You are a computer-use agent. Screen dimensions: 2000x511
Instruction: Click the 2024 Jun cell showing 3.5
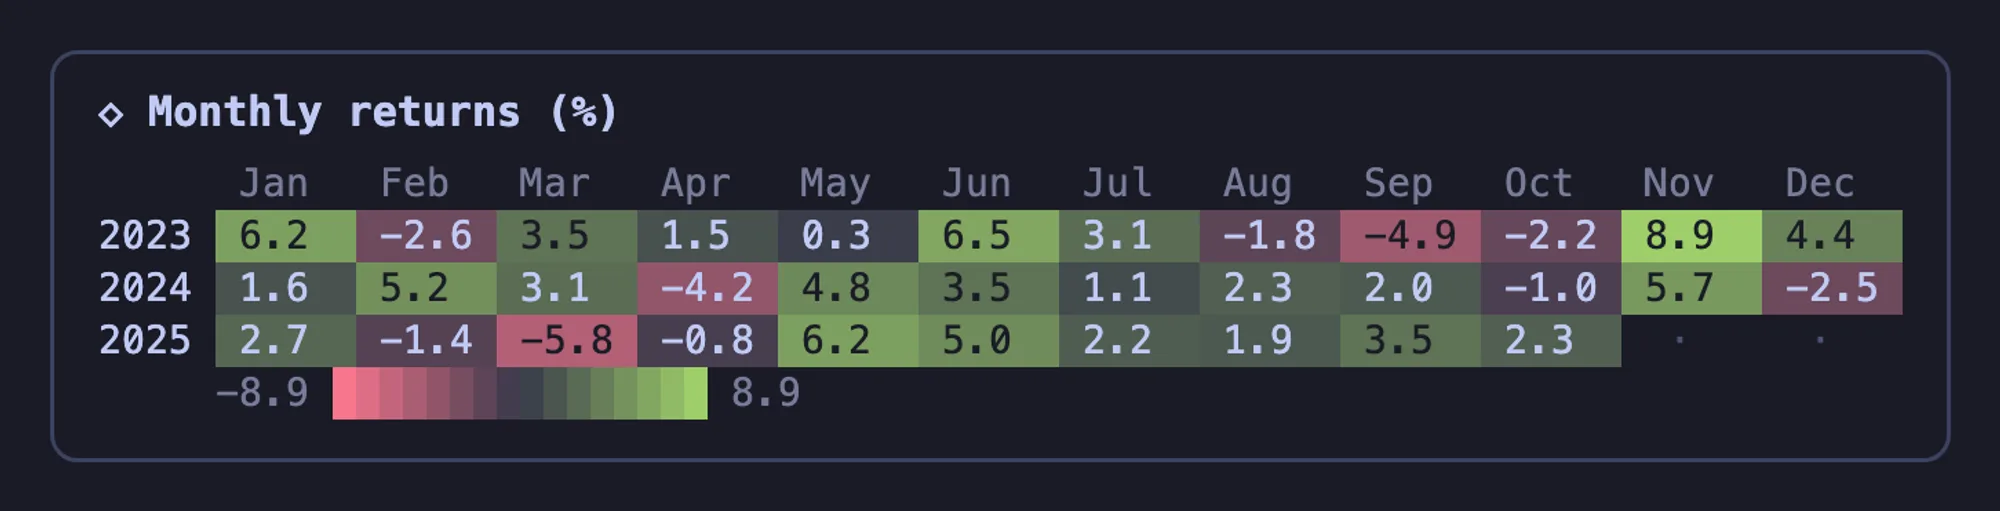988,288
